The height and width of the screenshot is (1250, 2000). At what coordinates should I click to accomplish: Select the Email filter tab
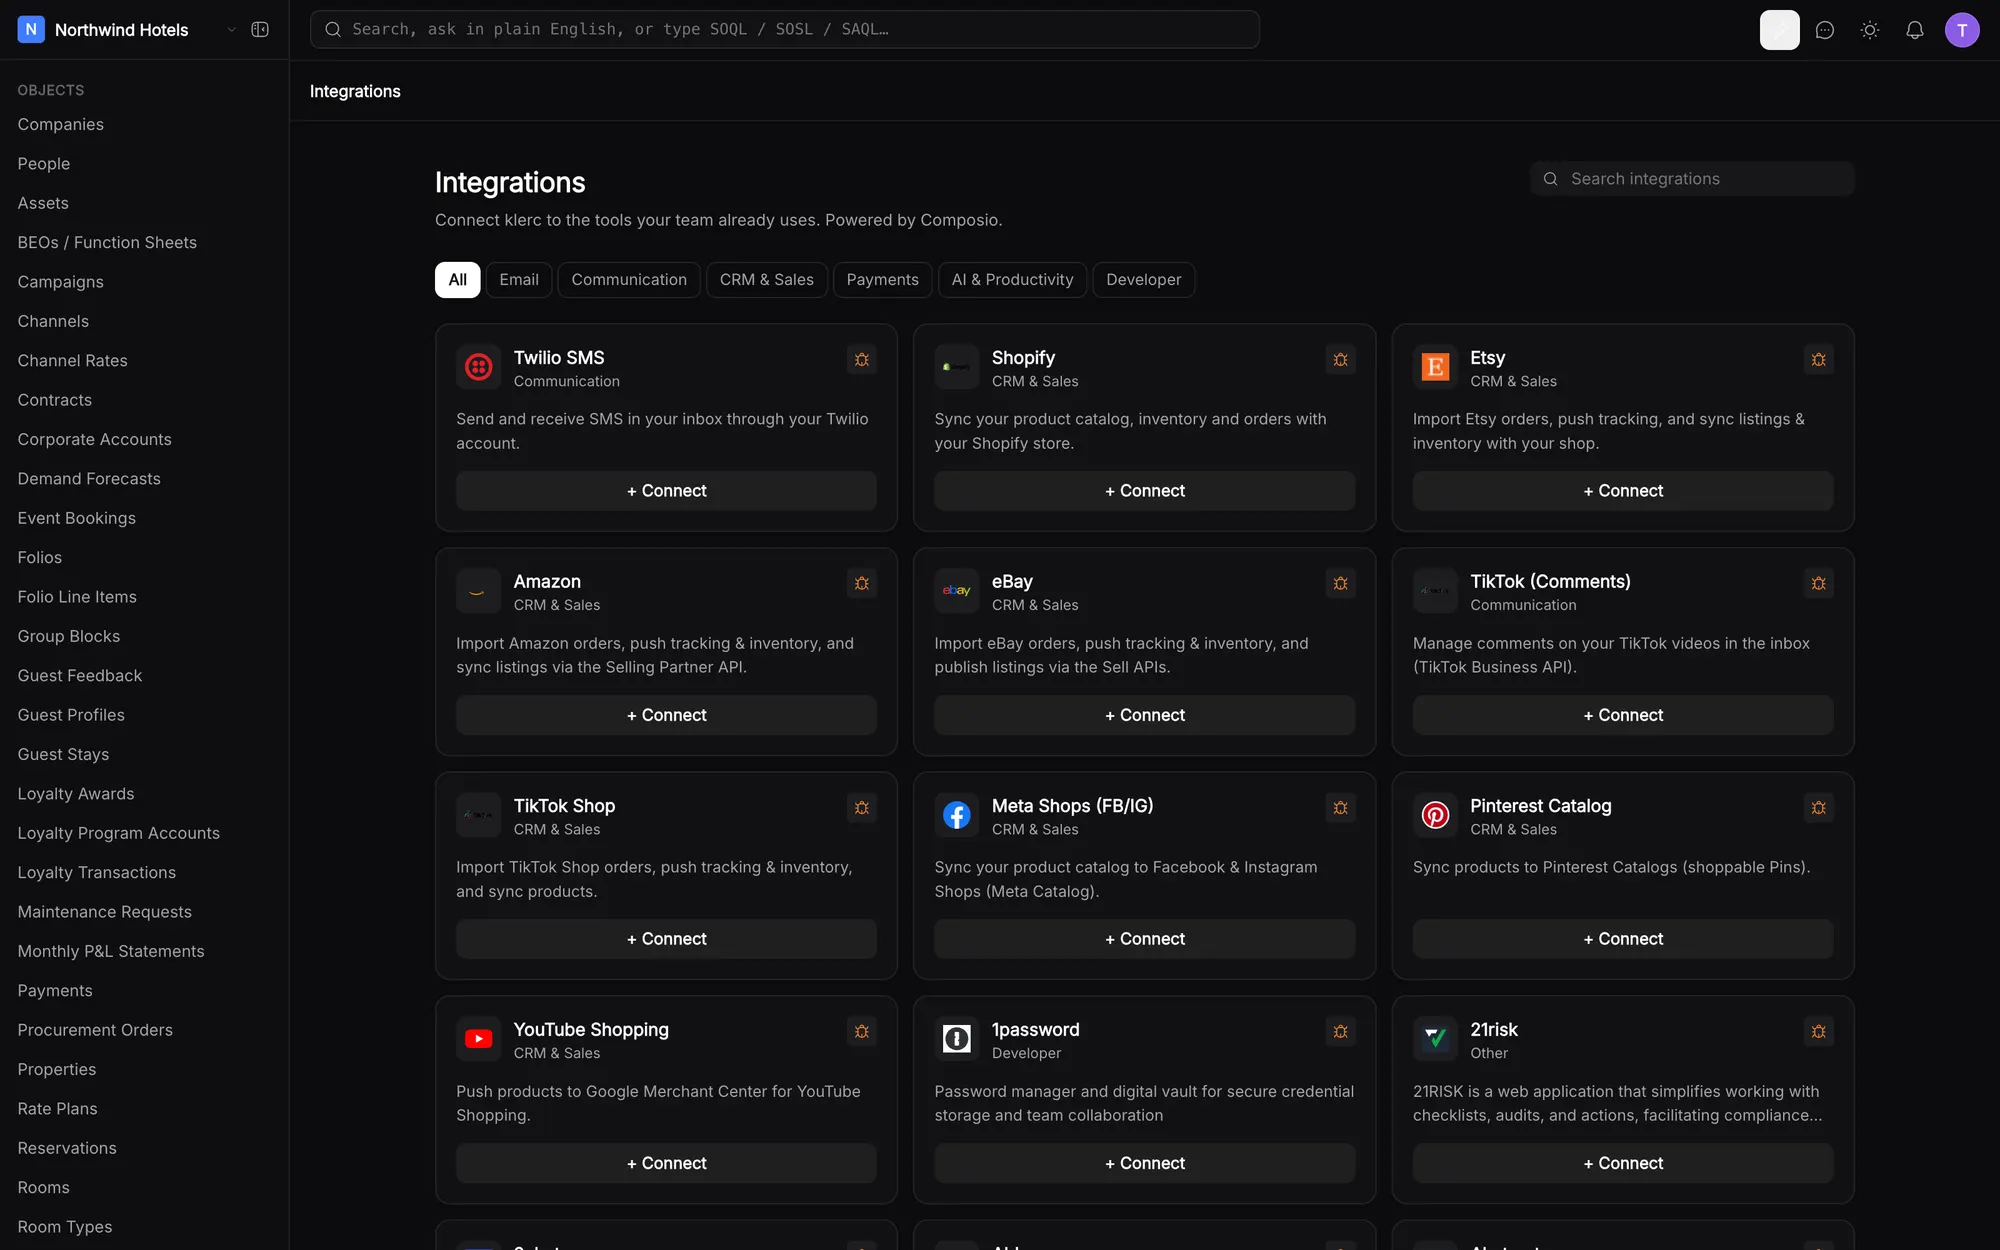[519, 280]
